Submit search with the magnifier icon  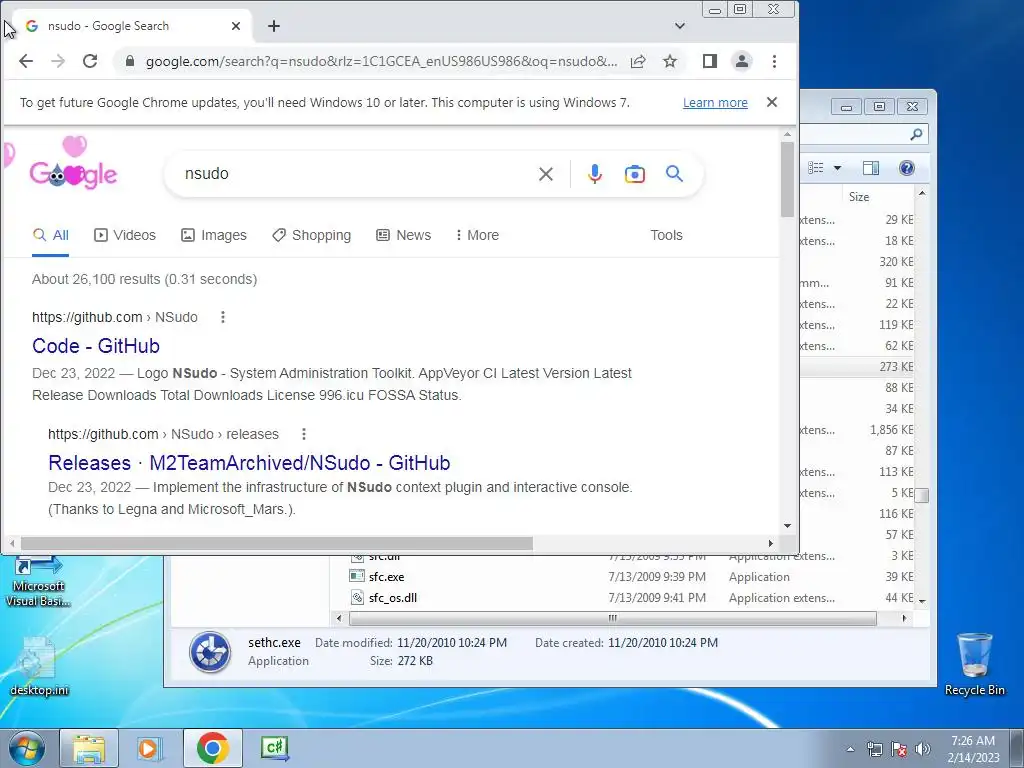click(x=675, y=174)
